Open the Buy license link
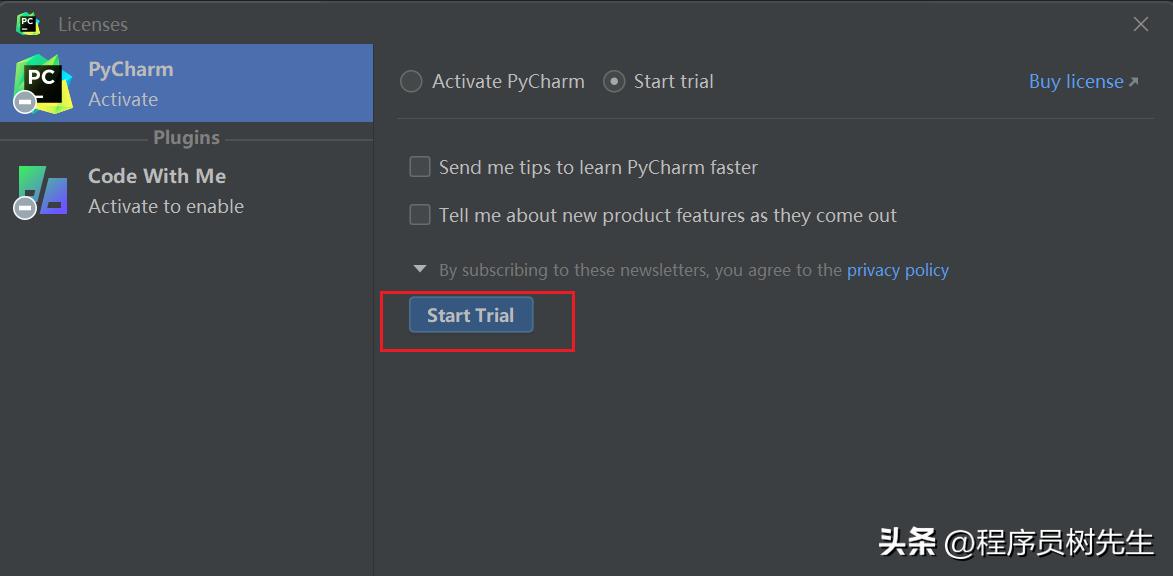This screenshot has height=576, width=1173. tap(1076, 82)
